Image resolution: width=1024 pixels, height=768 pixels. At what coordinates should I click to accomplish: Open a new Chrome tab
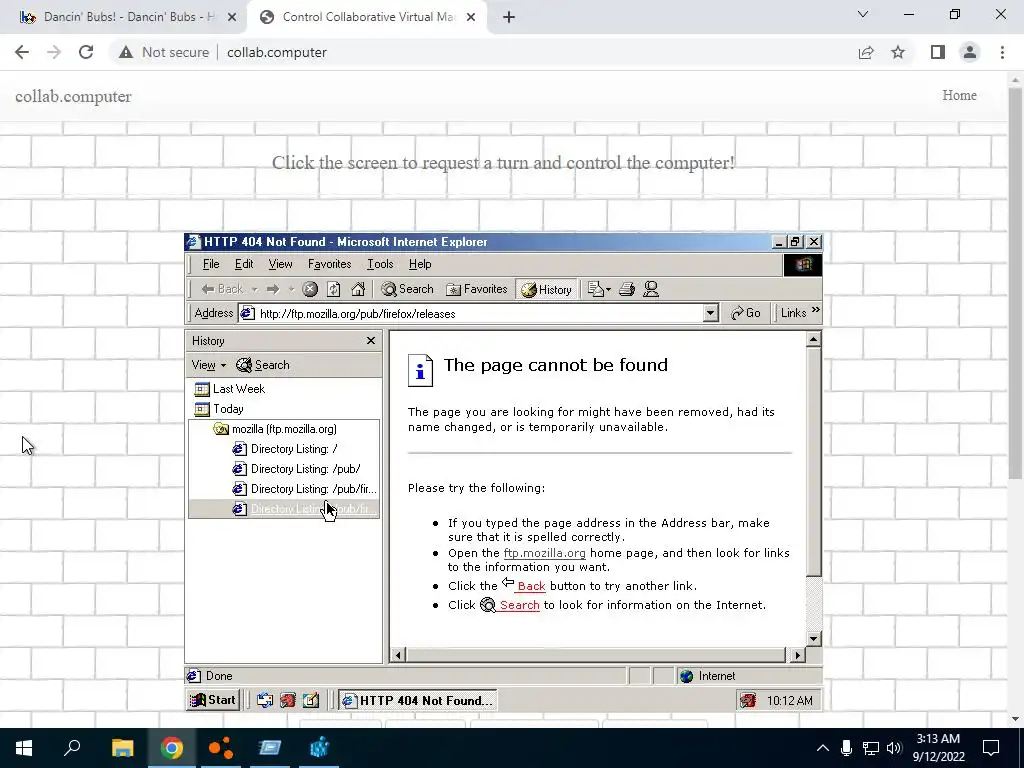(x=509, y=18)
